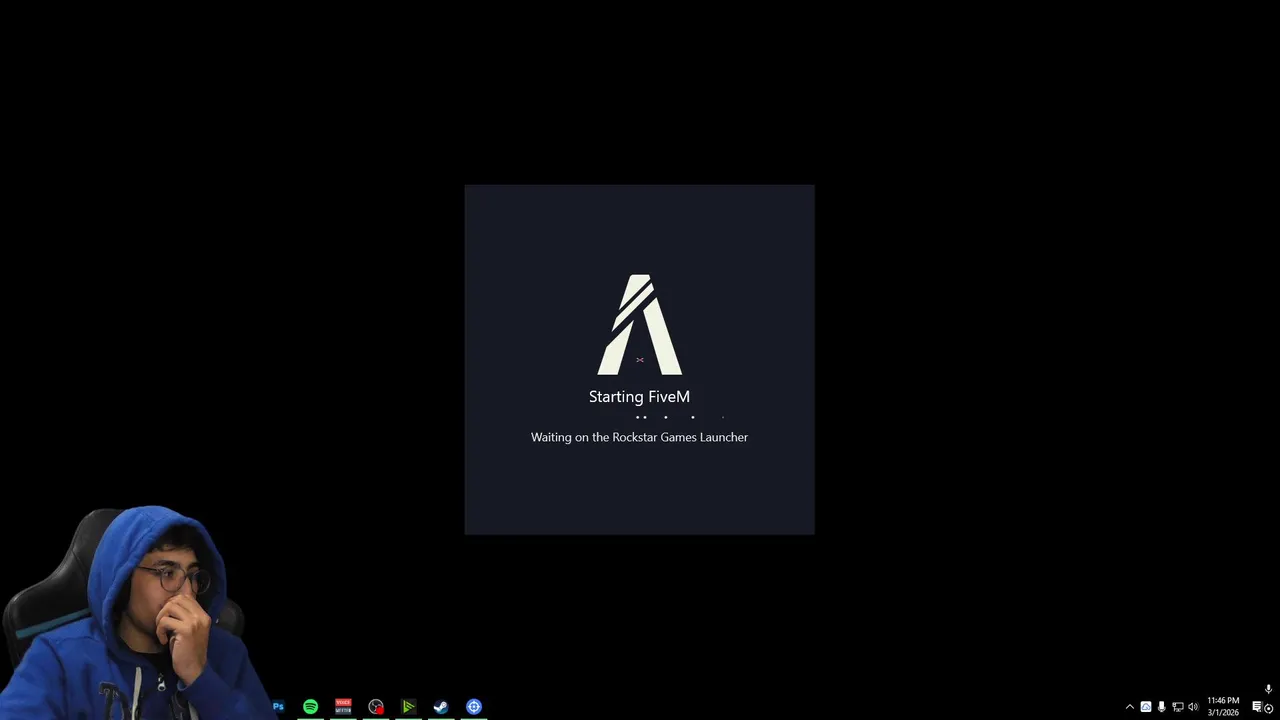Open Steam from the taskbar
The width and height of the screenshot is (1280, 720).
(441, 707)
